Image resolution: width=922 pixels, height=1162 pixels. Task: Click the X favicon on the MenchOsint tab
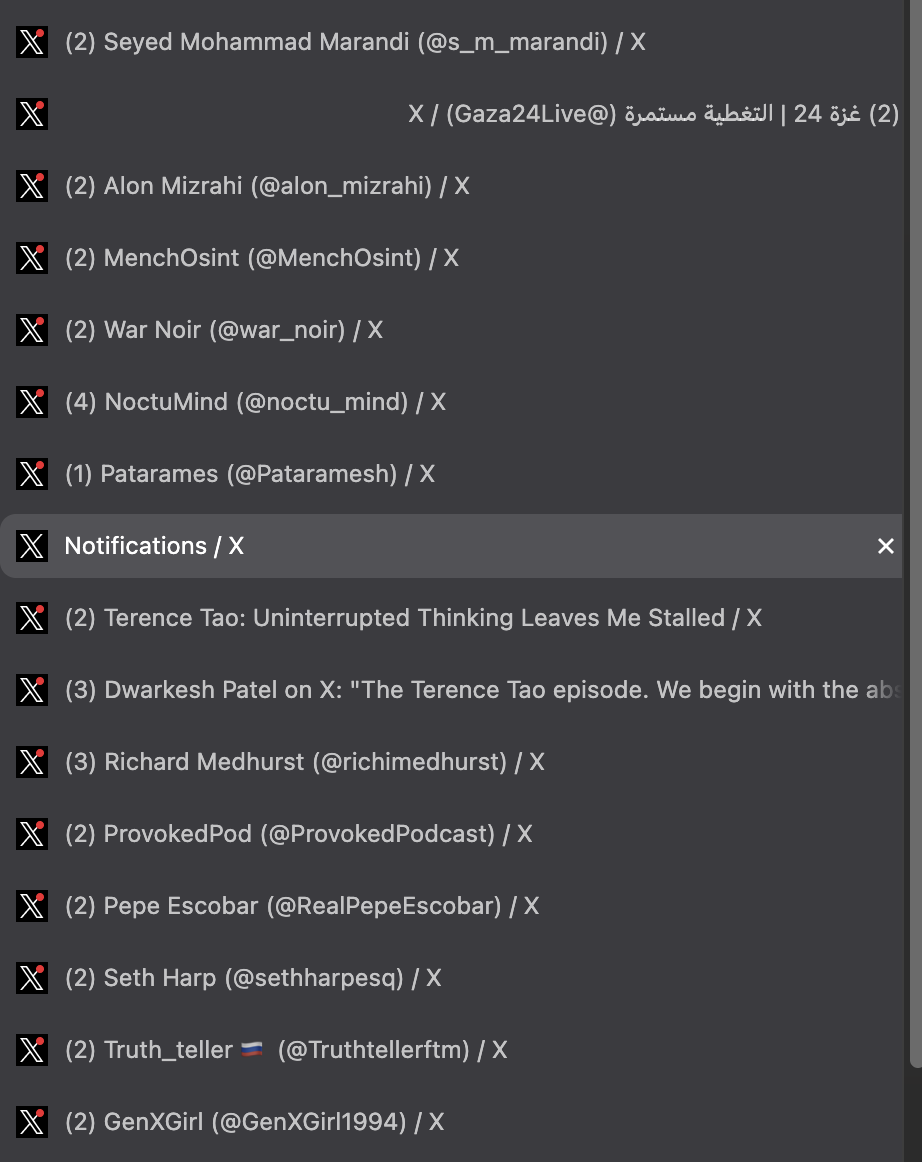[32, 258]
